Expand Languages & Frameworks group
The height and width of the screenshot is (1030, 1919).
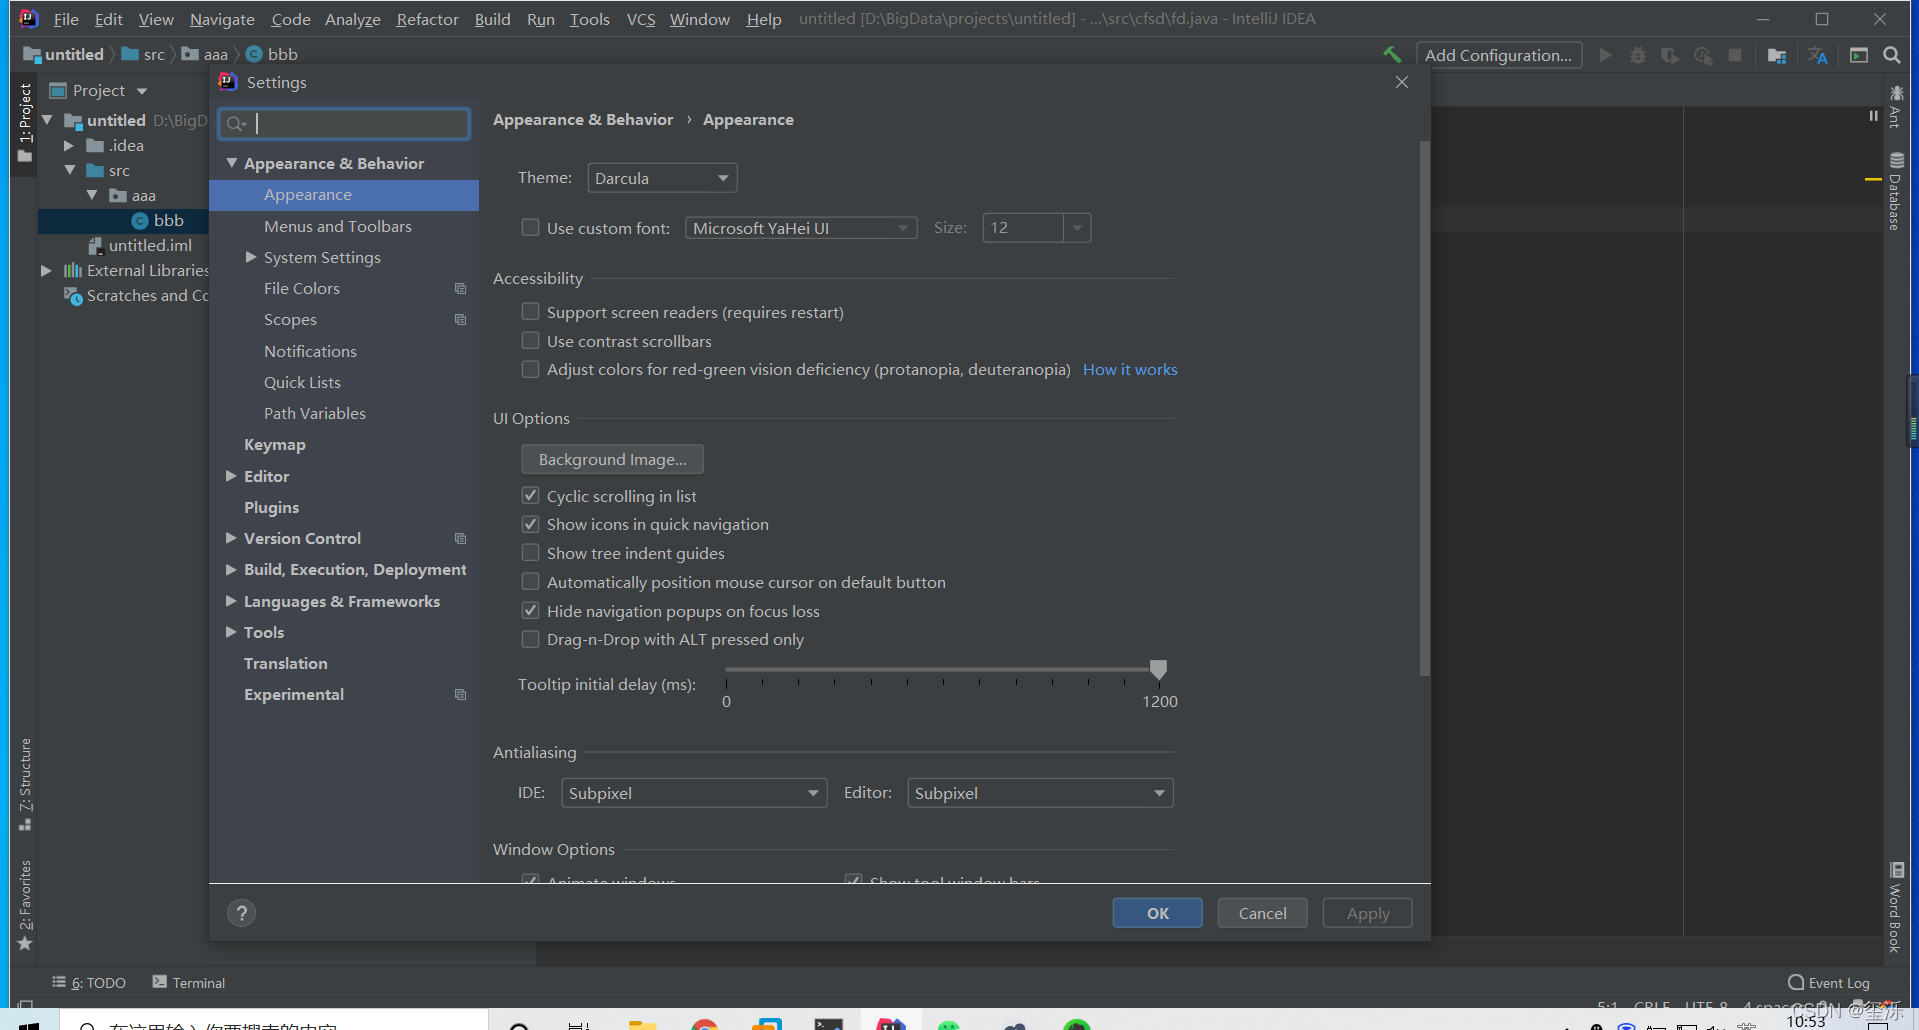[232, 601]
